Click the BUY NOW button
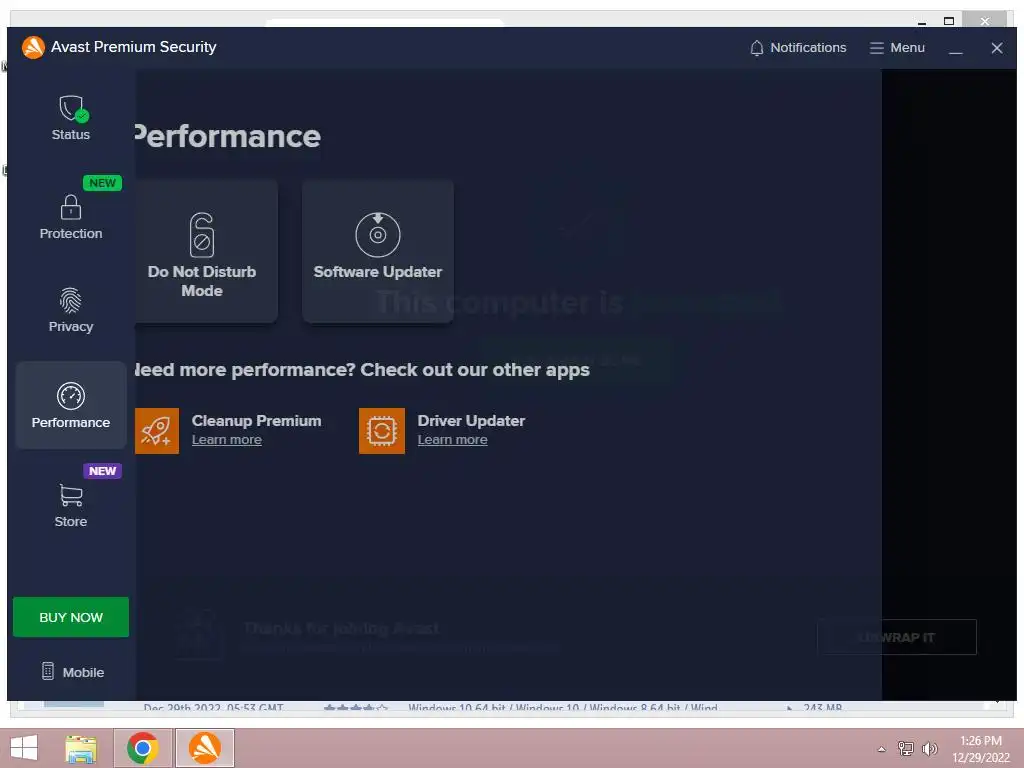 pos(71,617)
